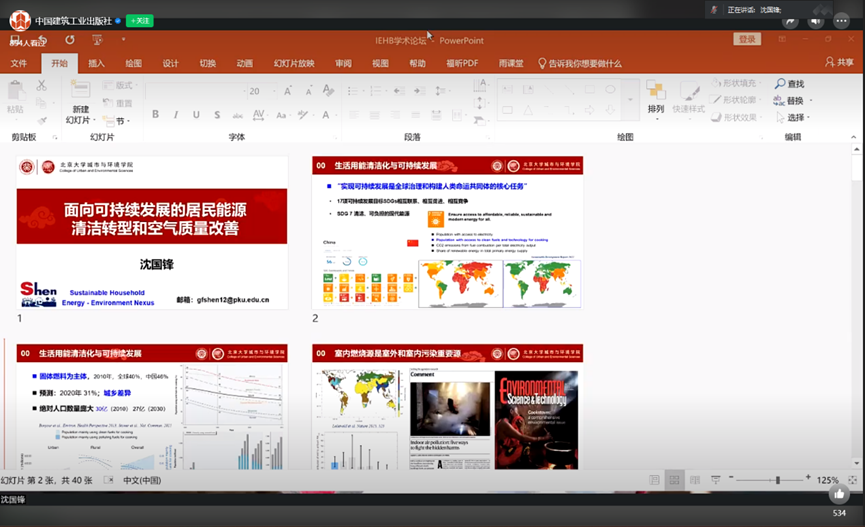Click the thumbs-up like button
This screenshot has width=865, height=527.
(839, 494)
